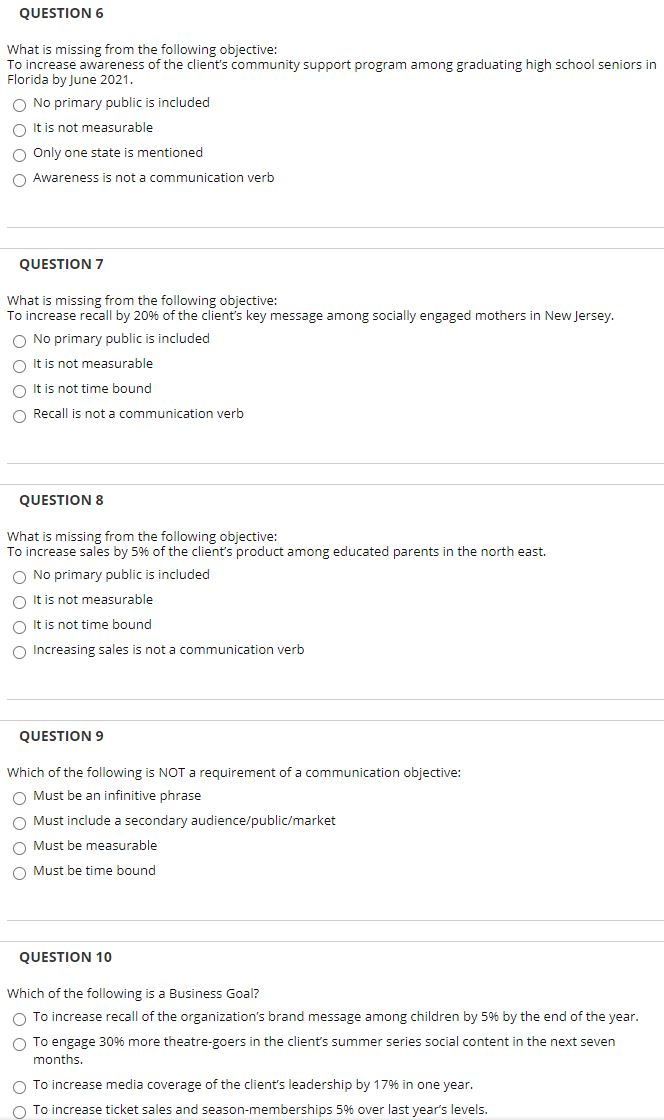Pick 'Recall is not a communication verb' answer
The image size is (664, 1120).
[x=20, y=415]
